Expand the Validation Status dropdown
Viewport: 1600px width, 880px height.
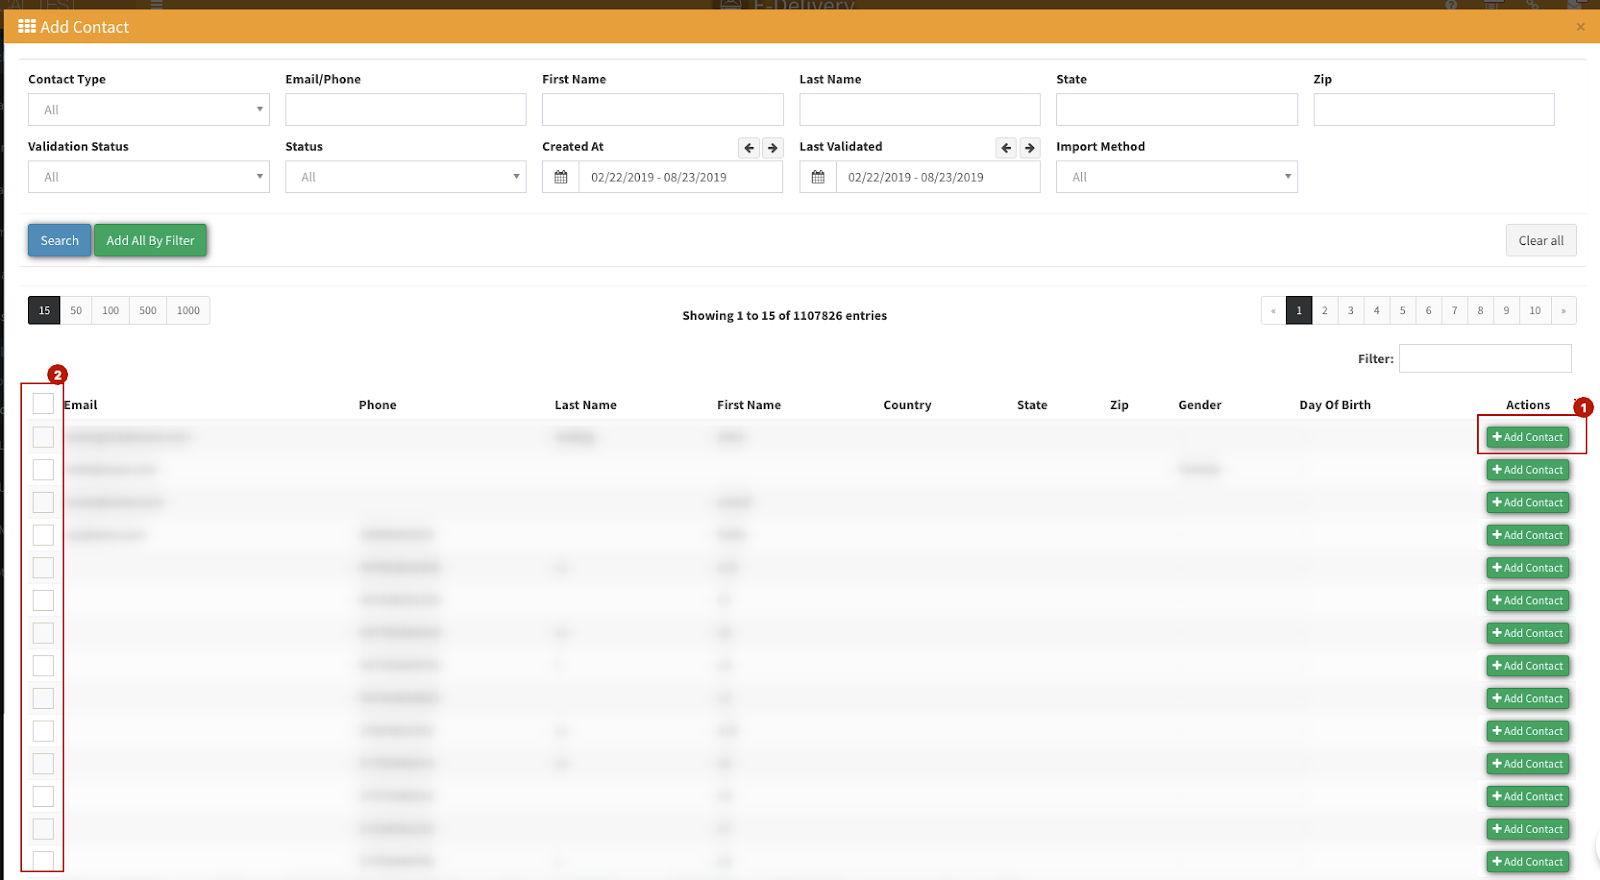pyautogui.click(x=149, y=177)
